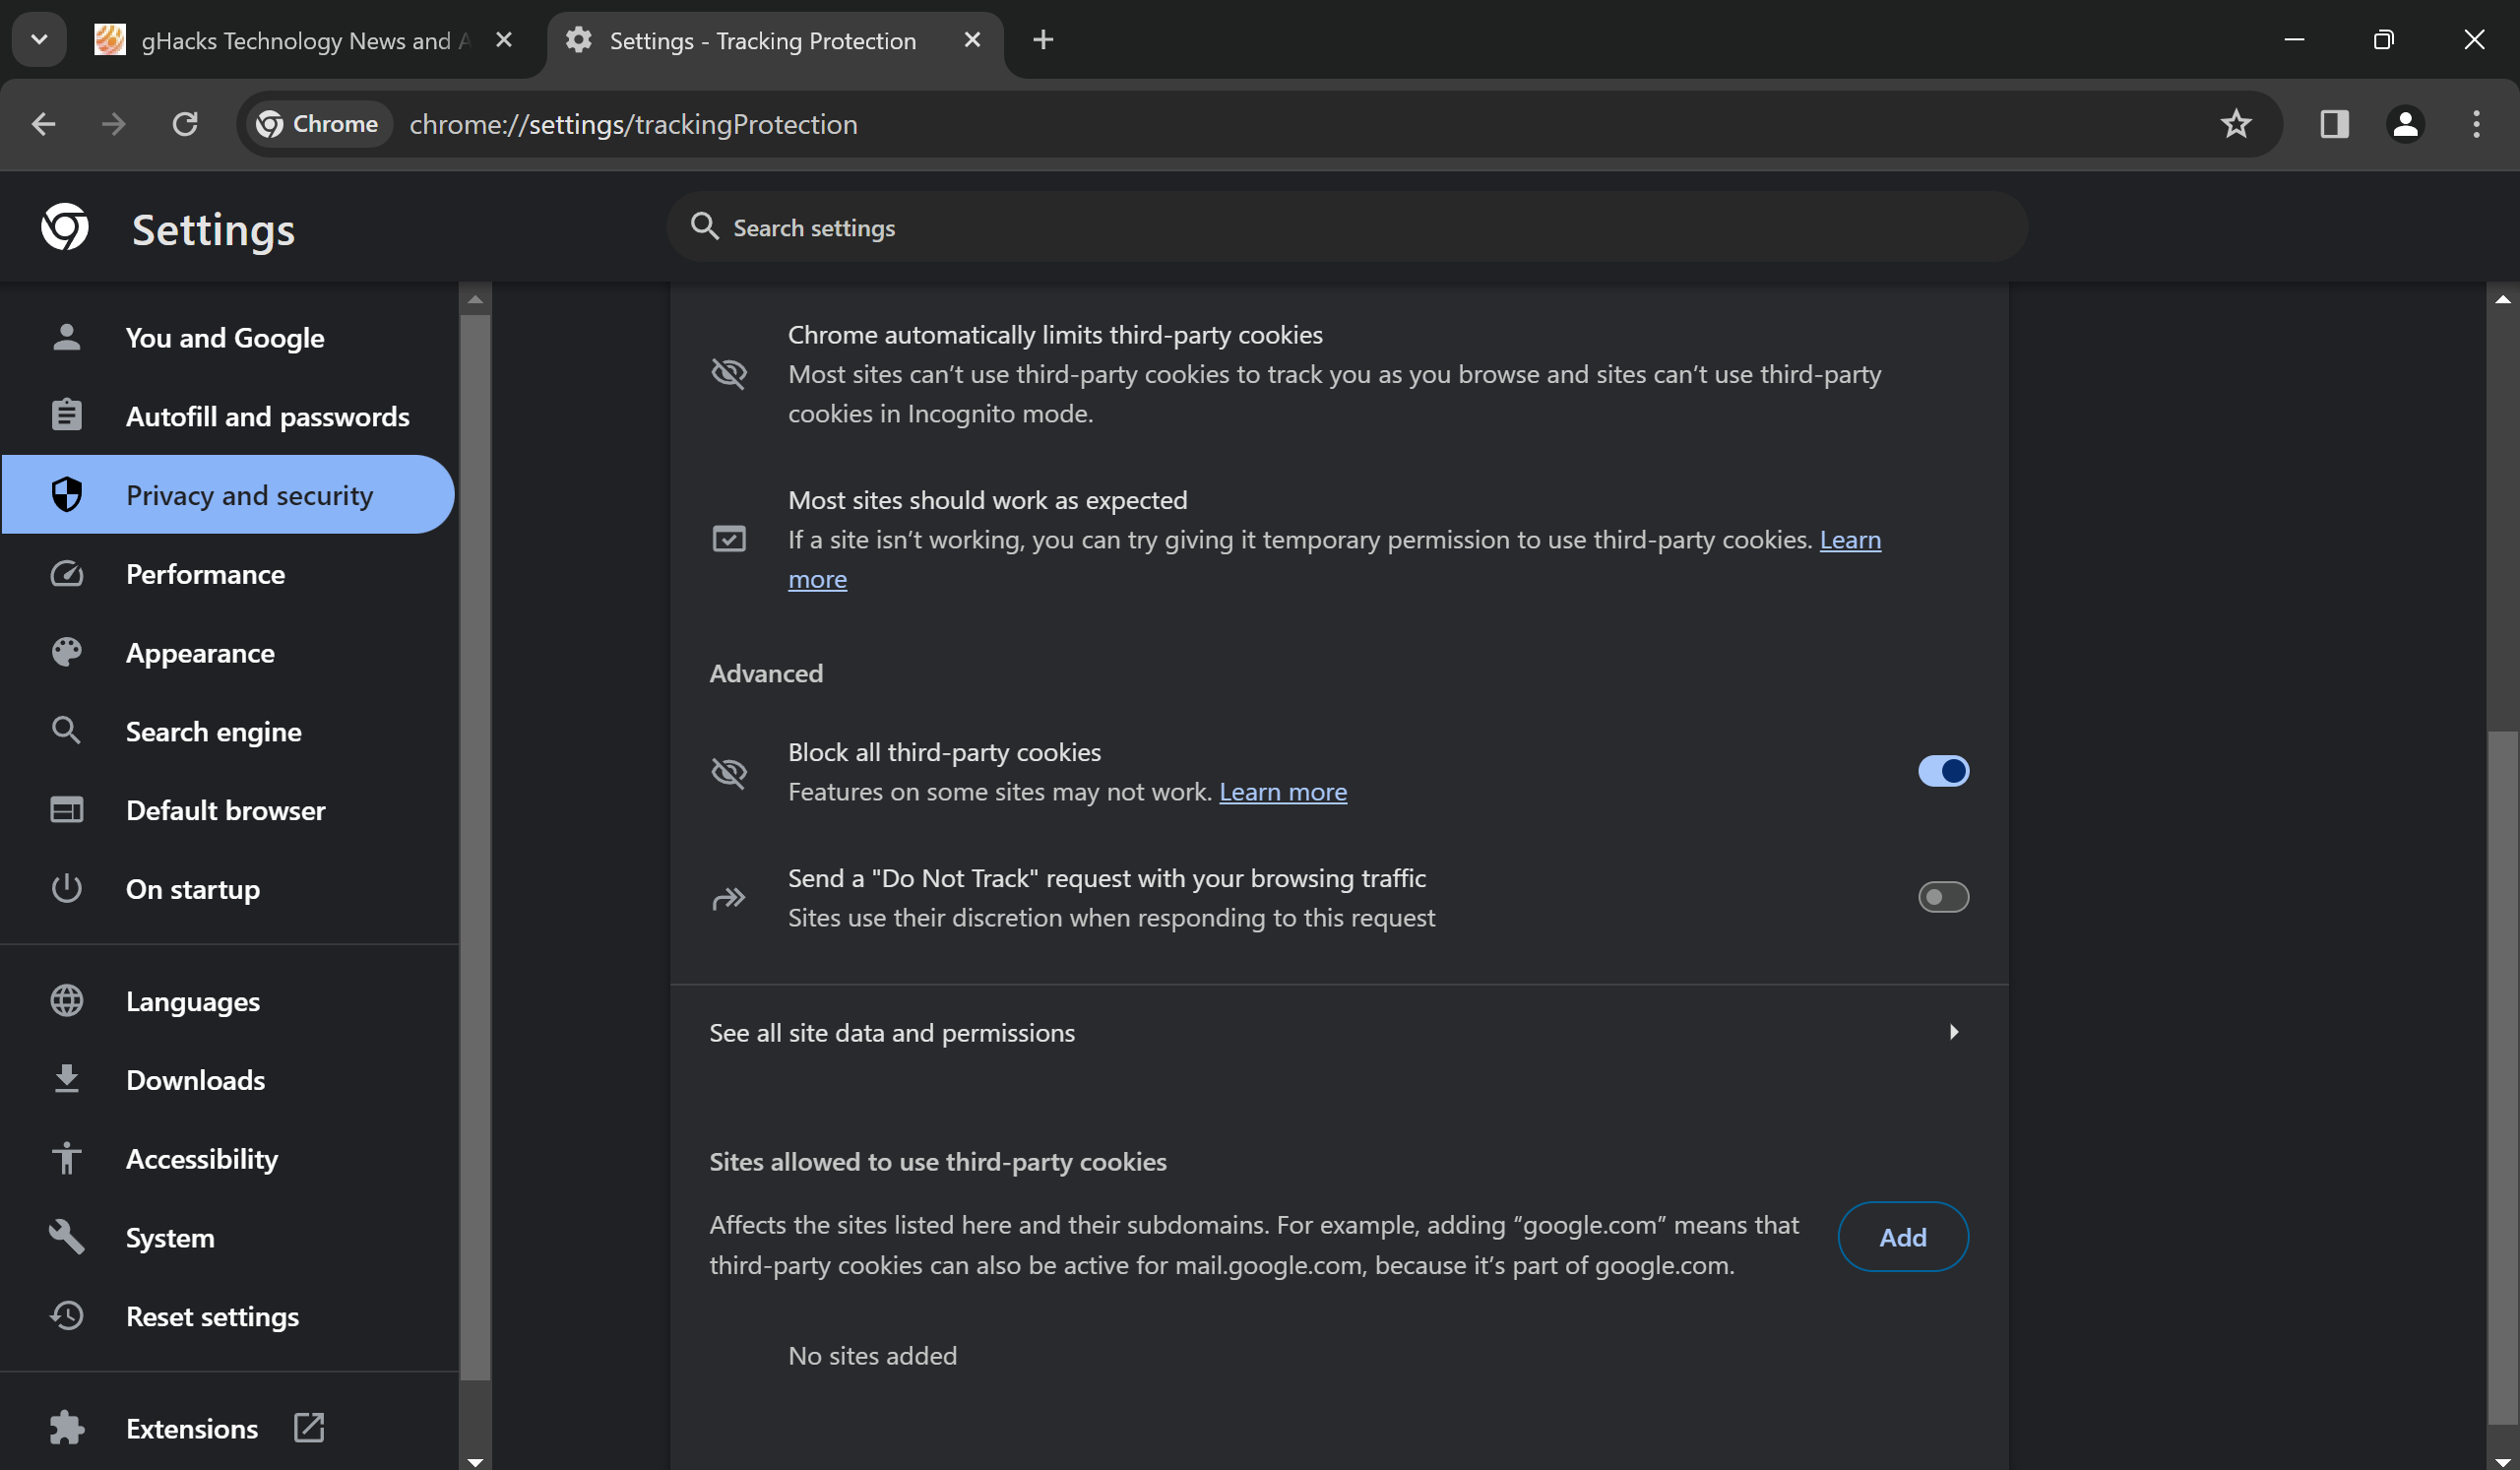Open the side panel icon
This screenshot has height=1470, width=2520.
(x=2333, y=124)
